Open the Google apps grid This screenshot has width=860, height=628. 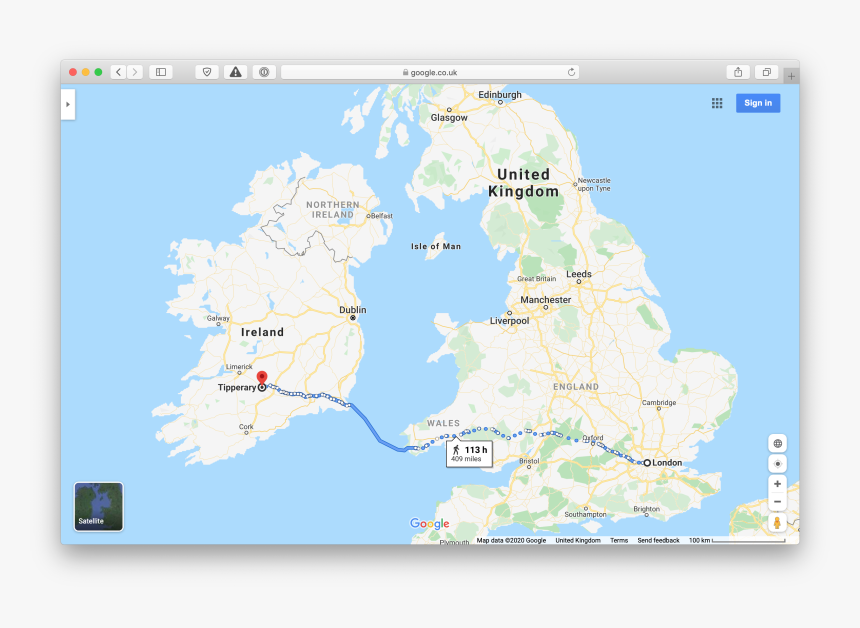point(717,103)
